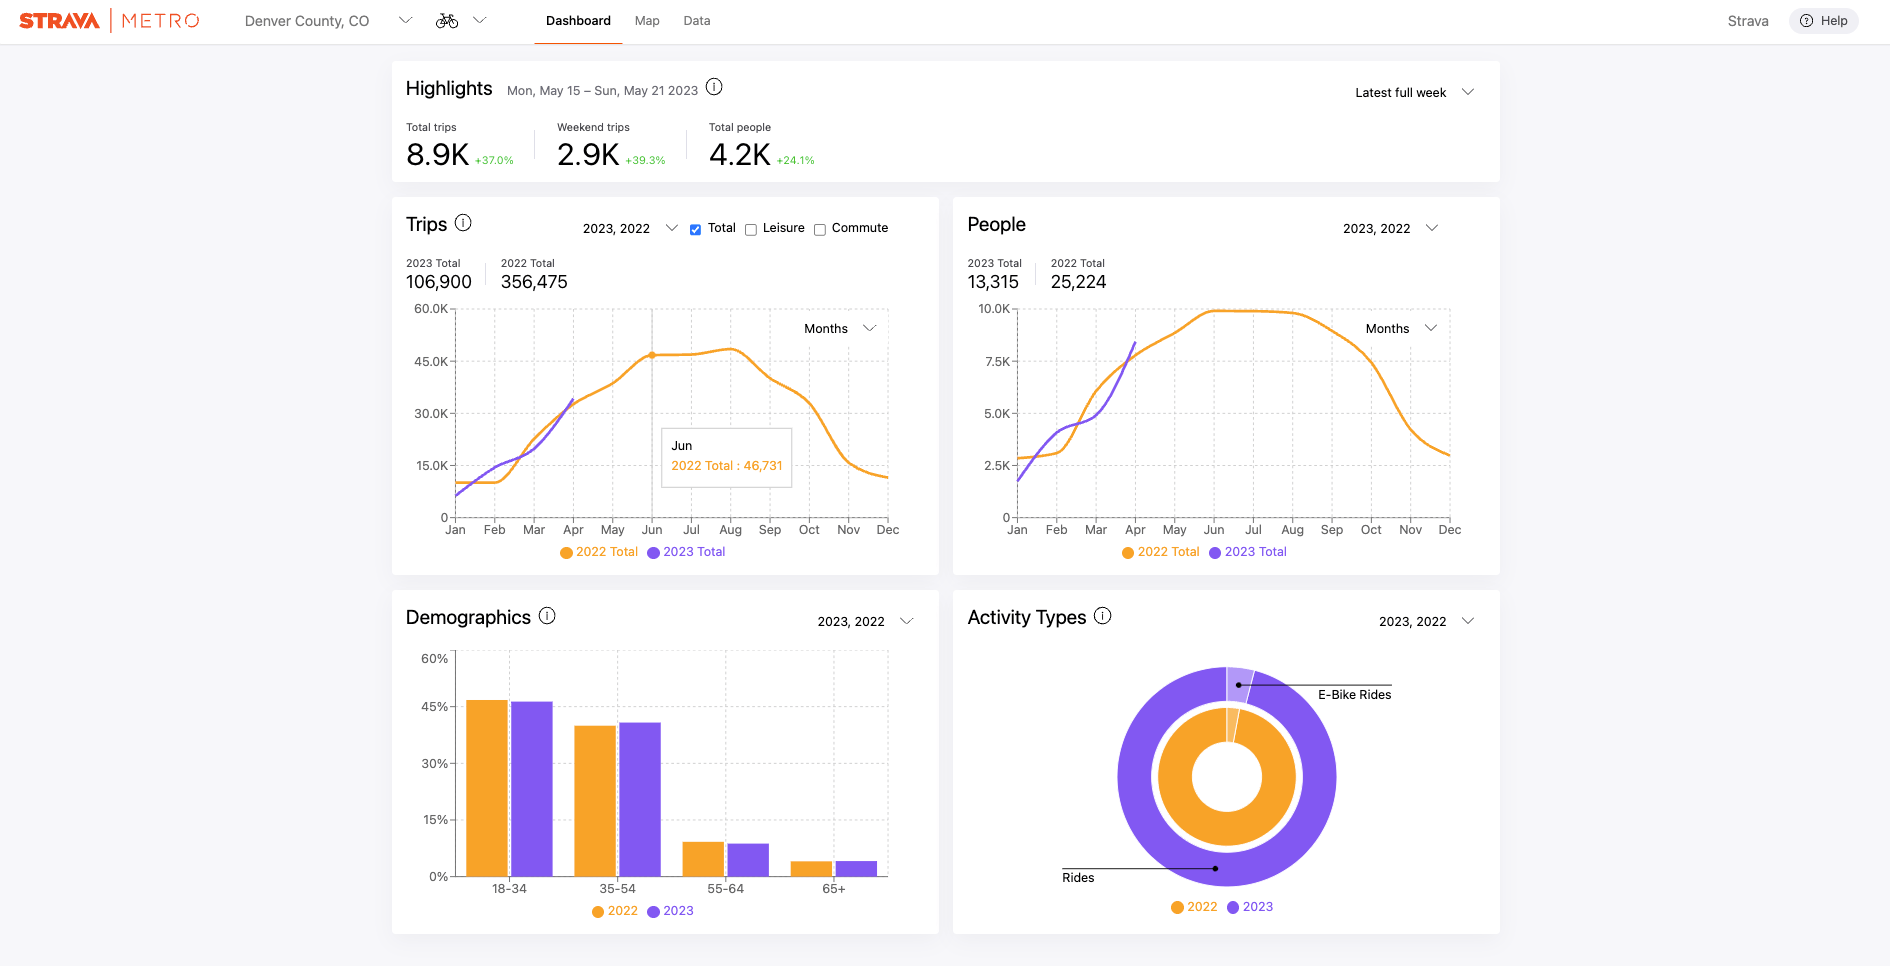Enable the Commute checkbox
Screen dimensions: 1890x966
tap(820, 229)
